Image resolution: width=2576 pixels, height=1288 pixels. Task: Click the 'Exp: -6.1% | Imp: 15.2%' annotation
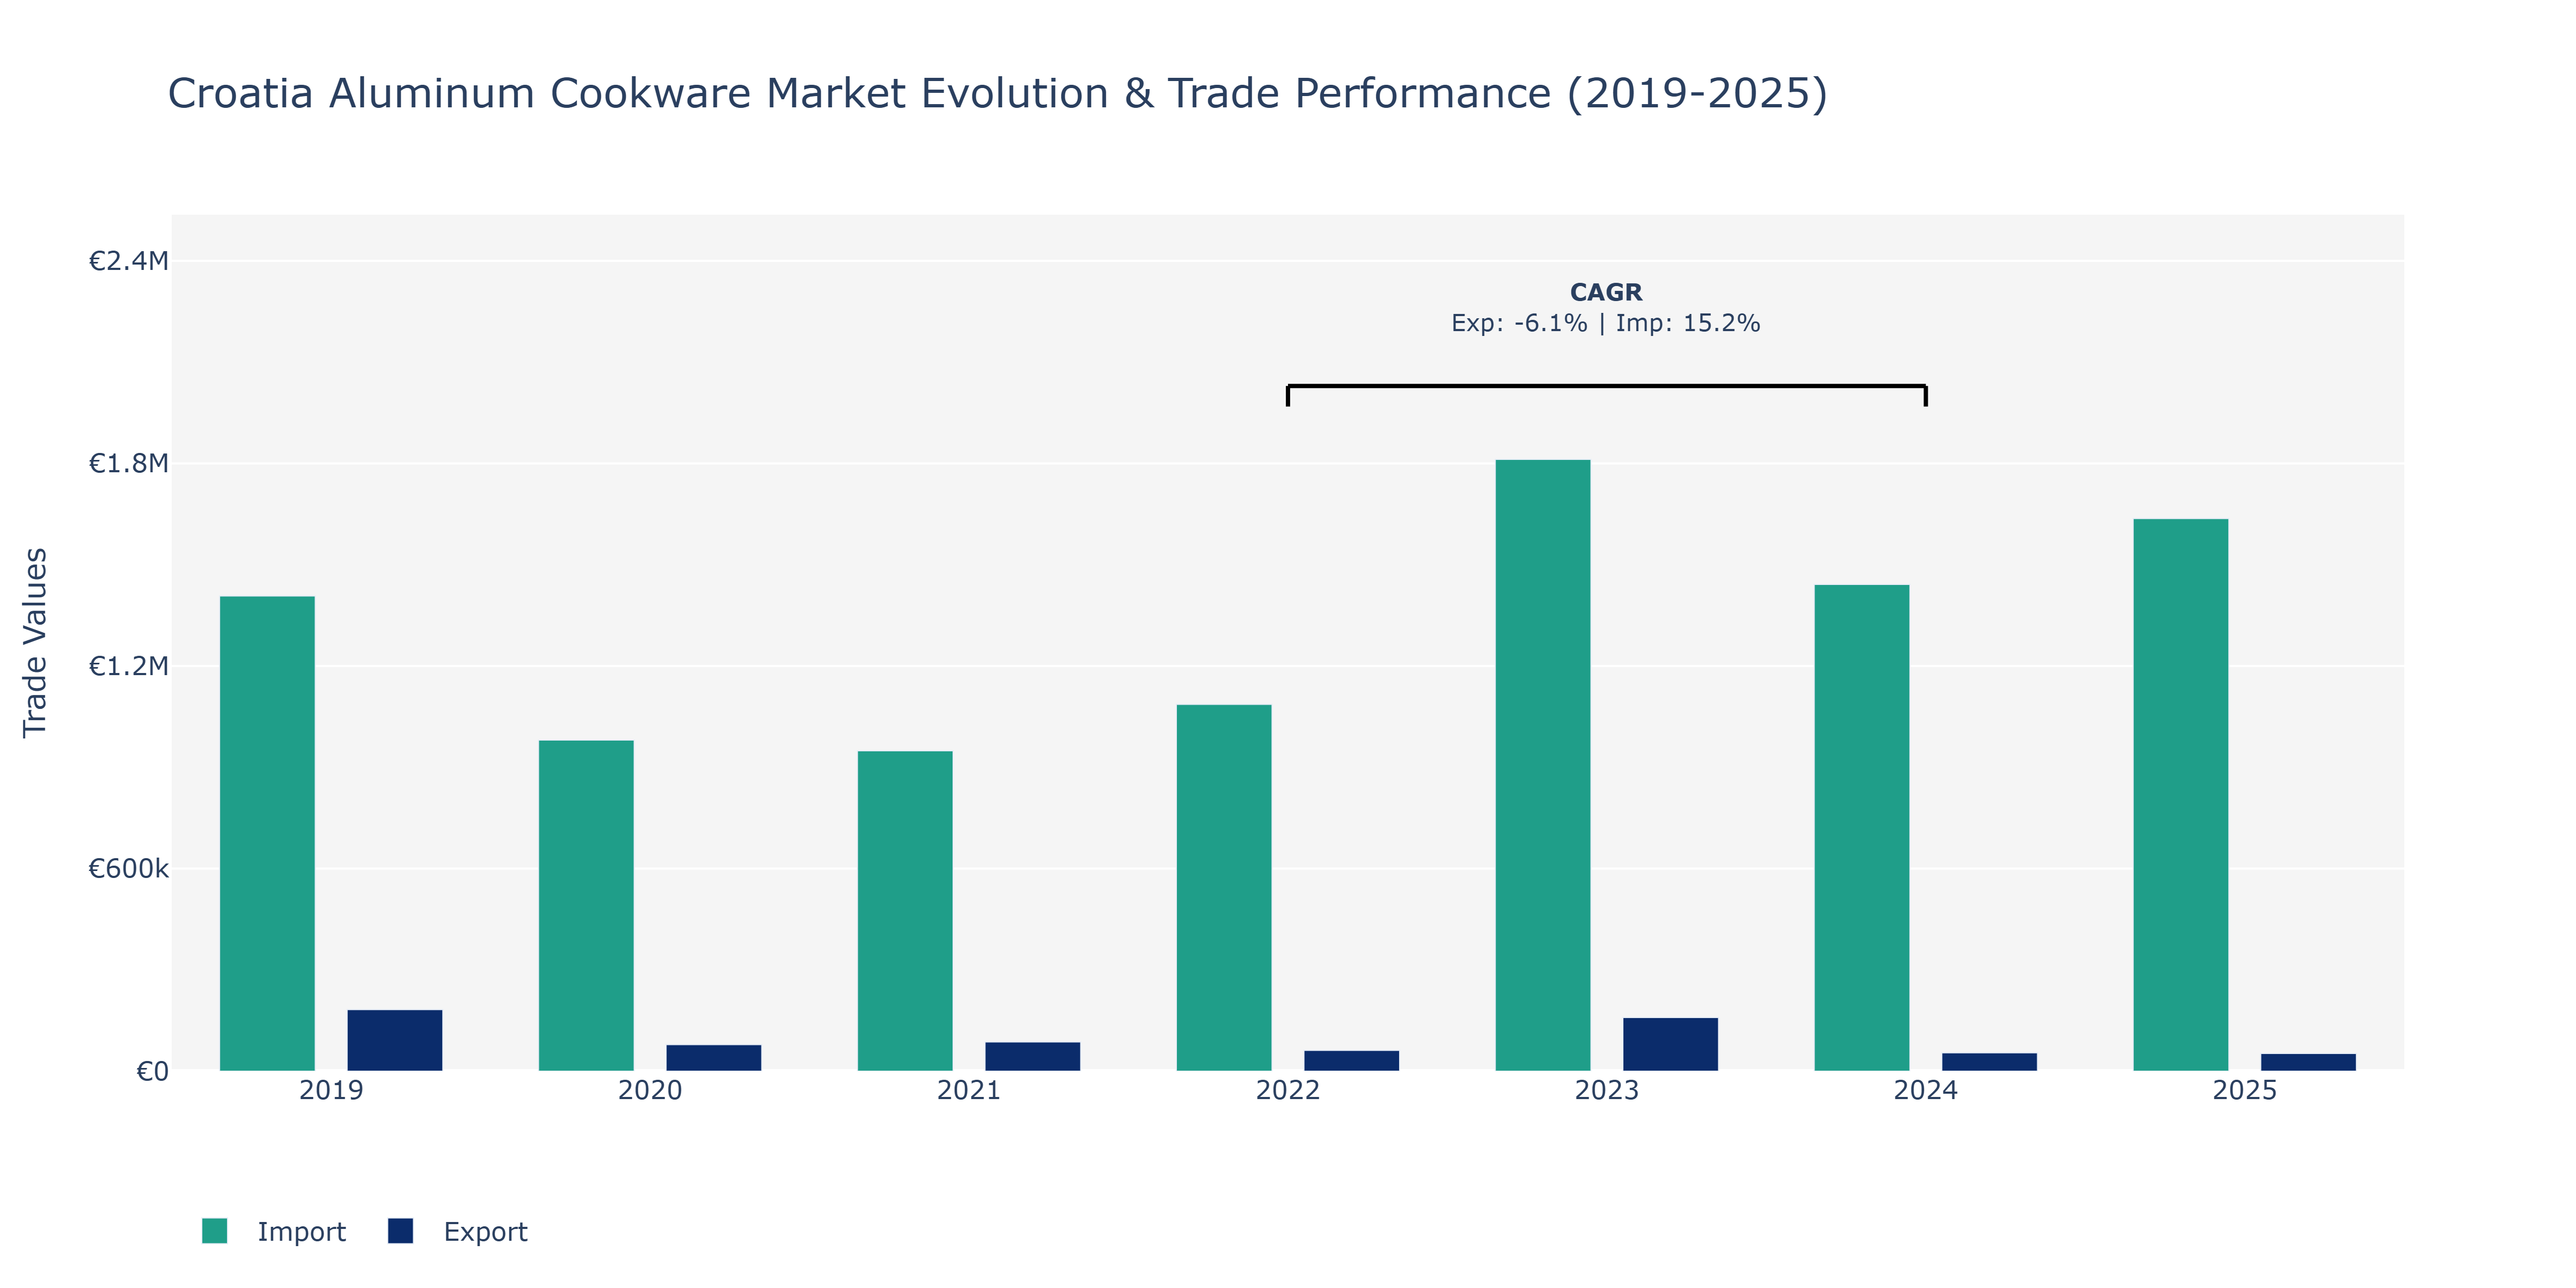pos(1606,323)
